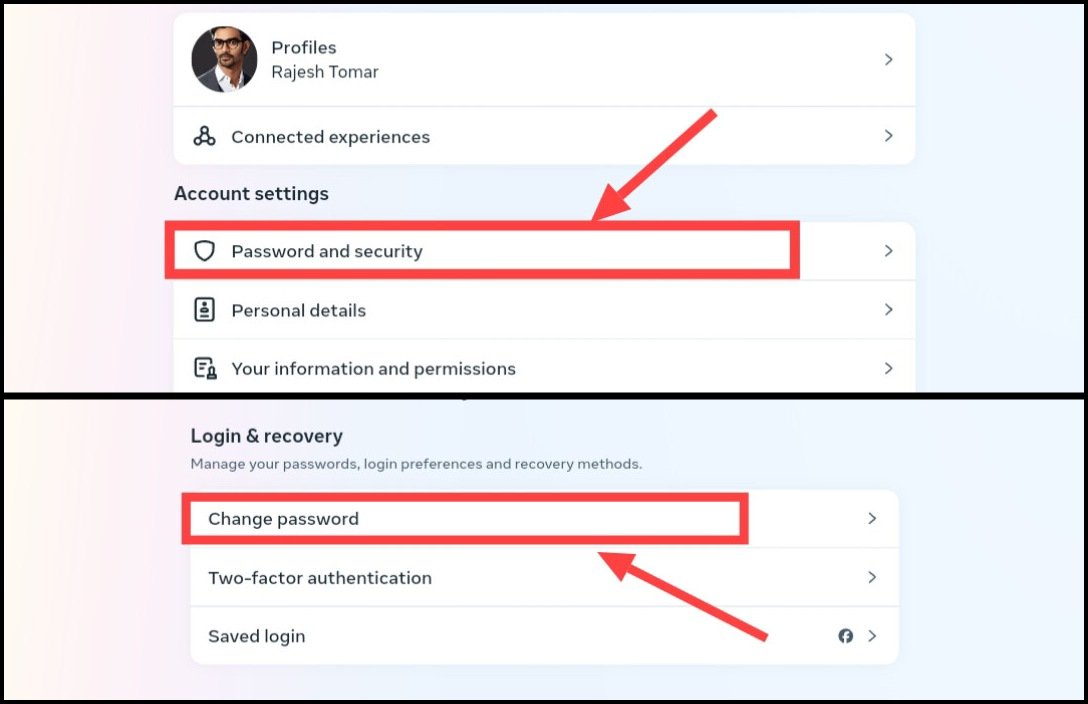Viewport: 1088px width, 704px height.
Task: Click the Rajesh Tomar profile picture
Action: point(224,60)
